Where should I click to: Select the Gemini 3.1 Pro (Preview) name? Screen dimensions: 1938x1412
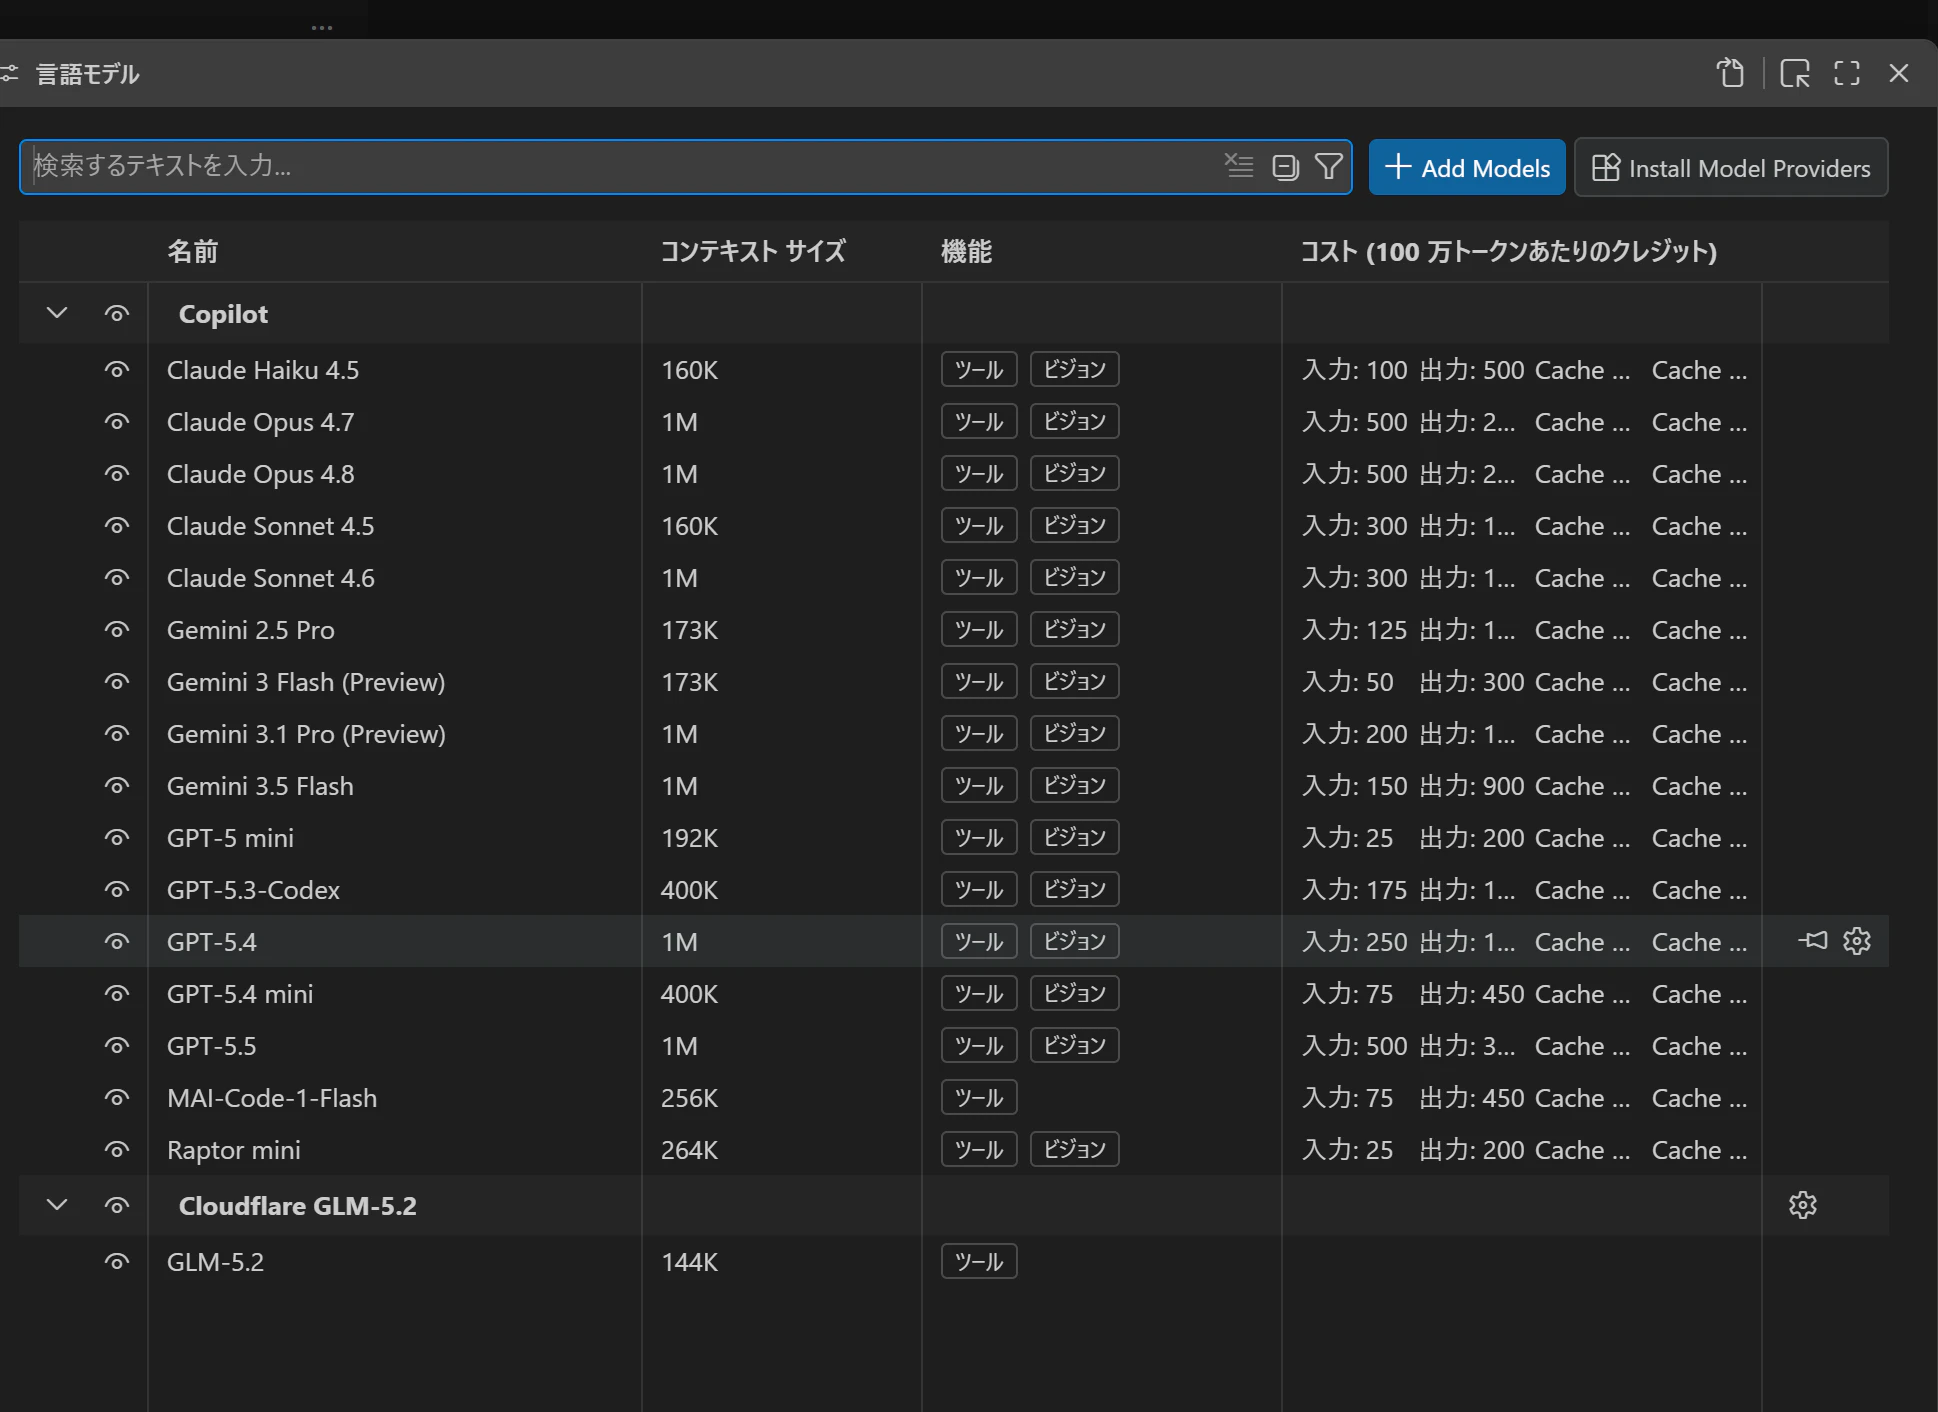coord(306,734)
